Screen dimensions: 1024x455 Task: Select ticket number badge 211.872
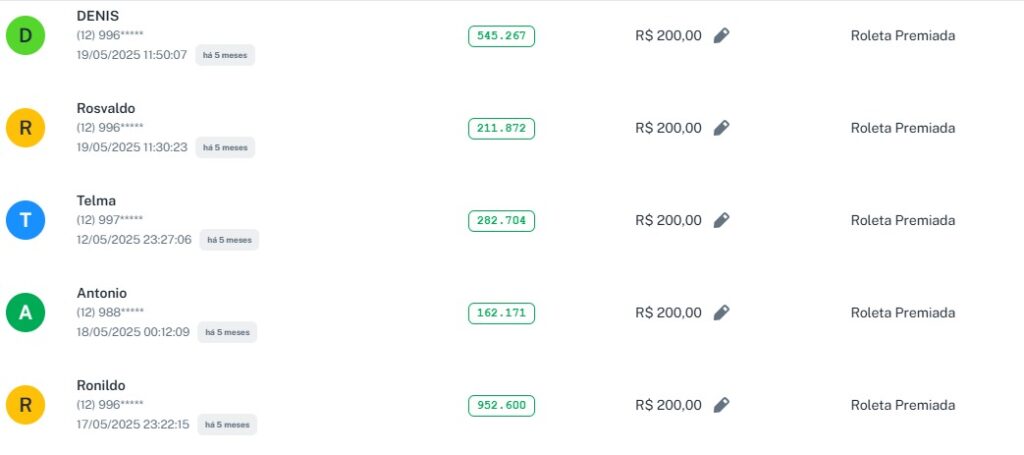tap(501, 128)
